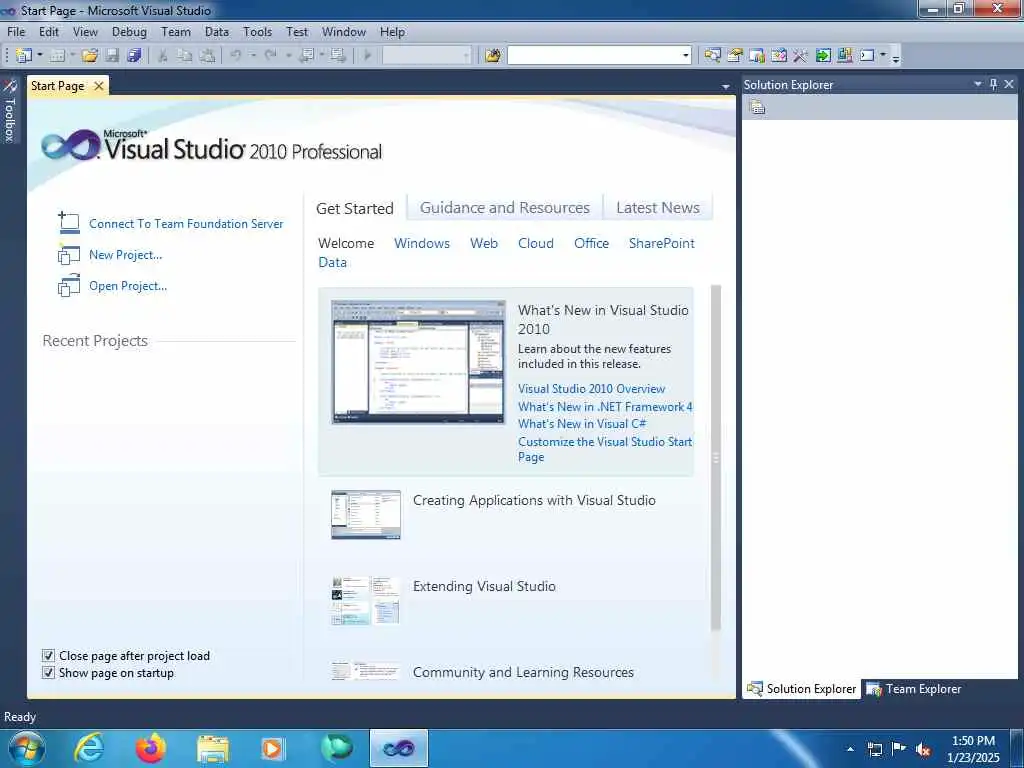The width and height of the screenshot is (1024, 768).
Task: Click the Add New Item toolbar icon
Action: [57, 56]
